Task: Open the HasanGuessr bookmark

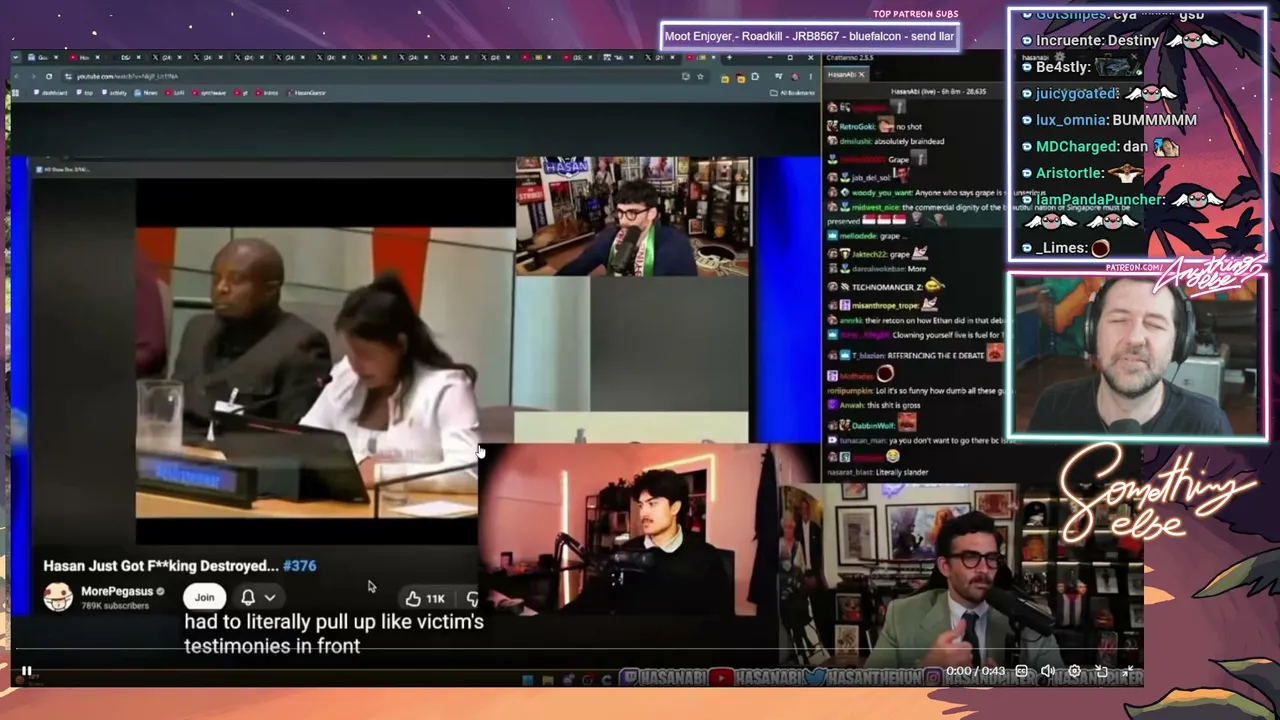Action: [x=307, y=93]
